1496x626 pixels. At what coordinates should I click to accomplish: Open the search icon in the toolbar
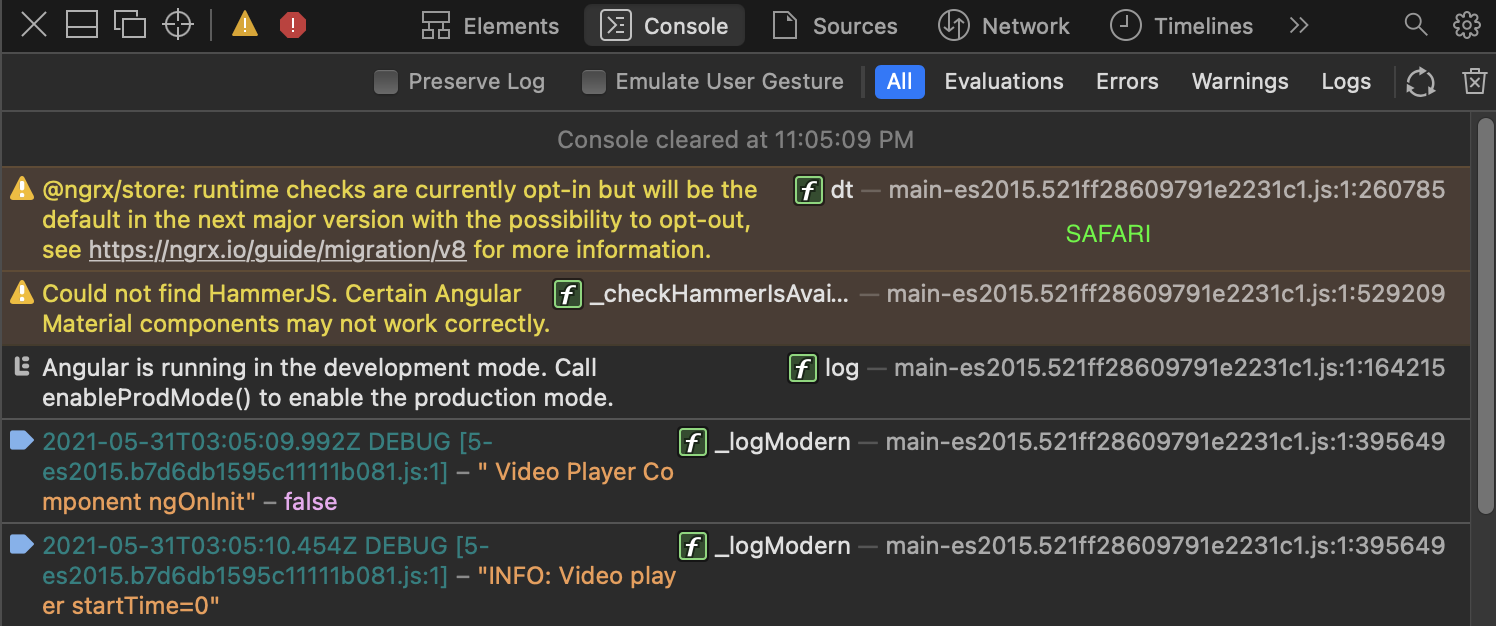click(1416, 24)
